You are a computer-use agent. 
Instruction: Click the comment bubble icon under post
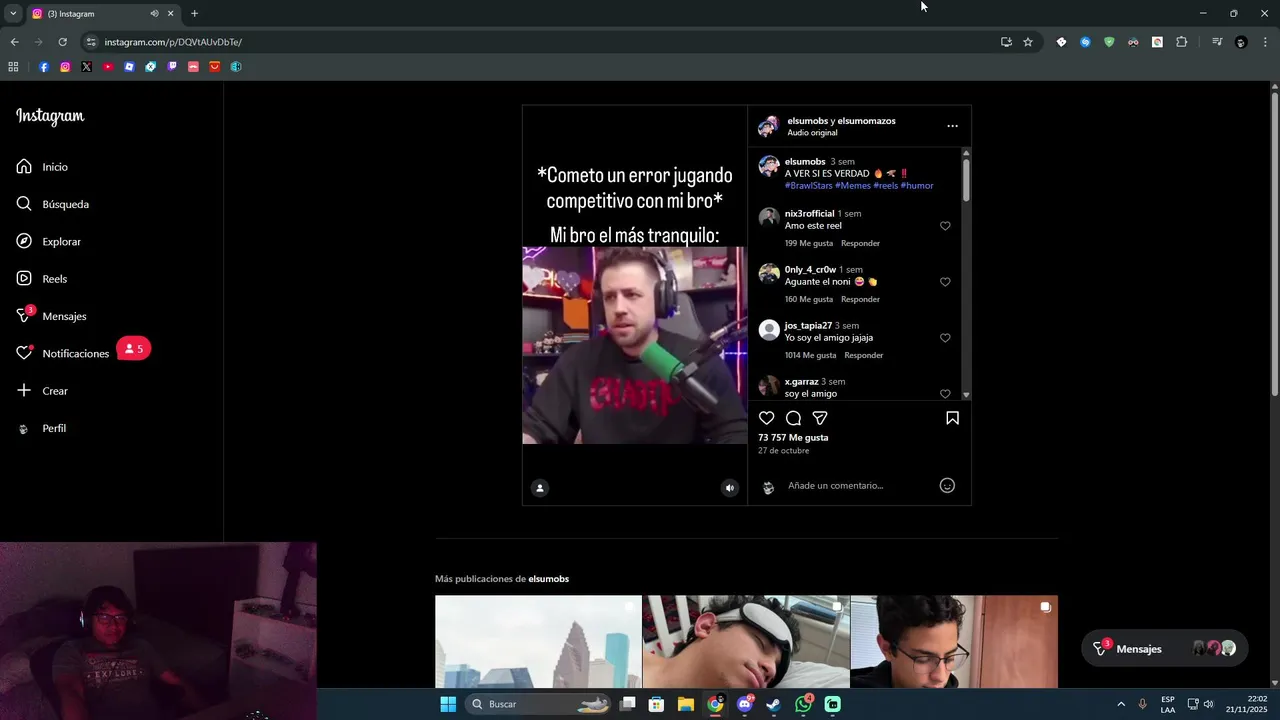[x=793, y=418]
